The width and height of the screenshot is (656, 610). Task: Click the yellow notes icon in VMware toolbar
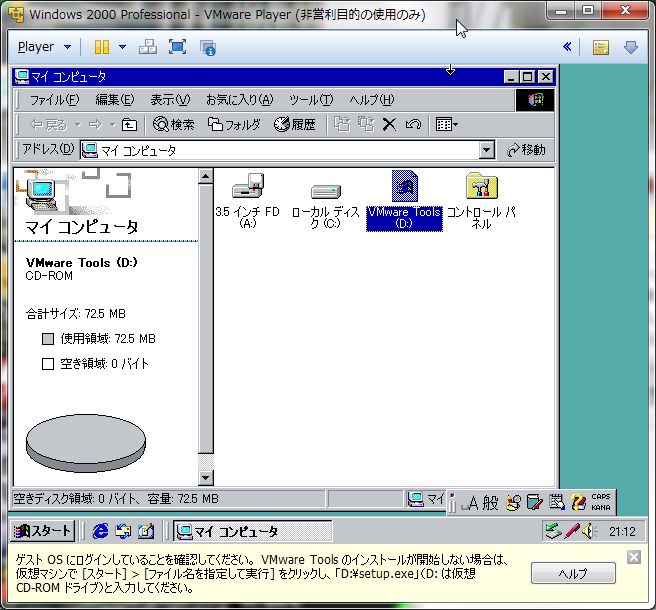[x=601, y=47]
